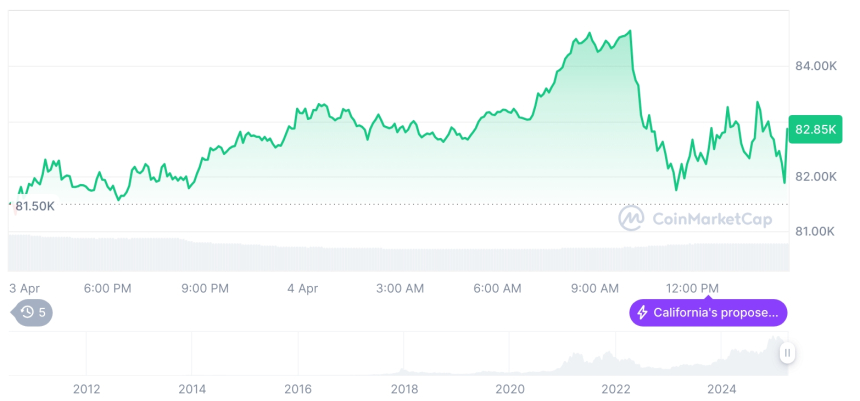Select 2024 on the history timeline
The height and width of the screenshot is (401, 860).
click(x=722, y=389)
